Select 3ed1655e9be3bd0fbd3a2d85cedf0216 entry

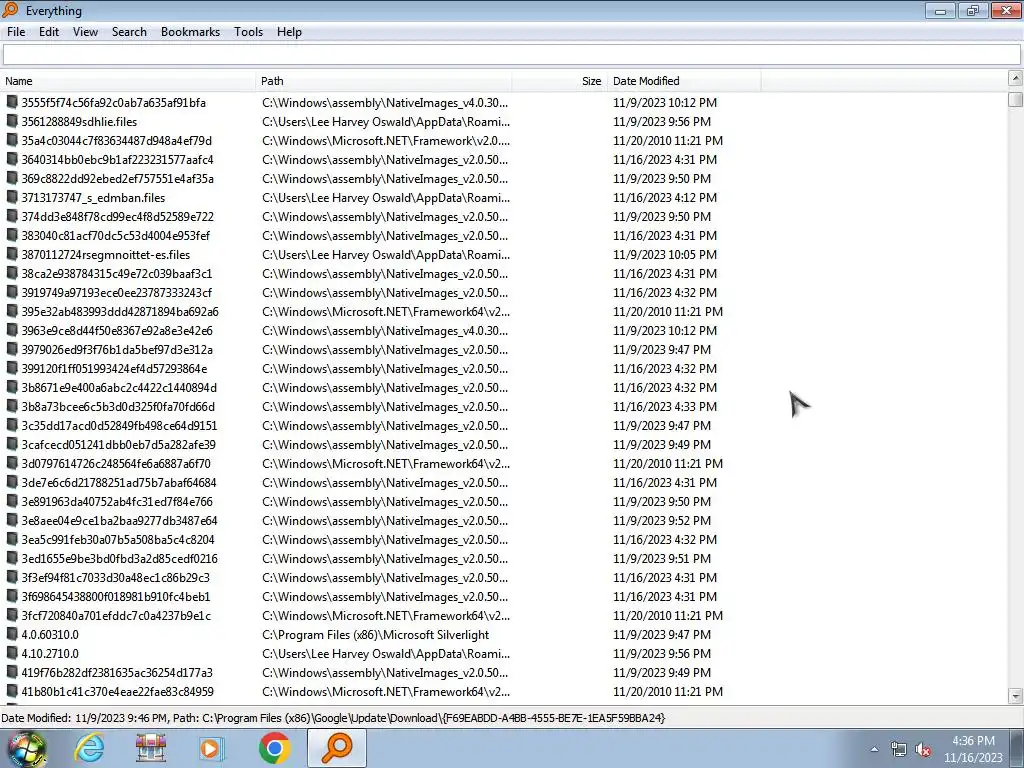120,558
